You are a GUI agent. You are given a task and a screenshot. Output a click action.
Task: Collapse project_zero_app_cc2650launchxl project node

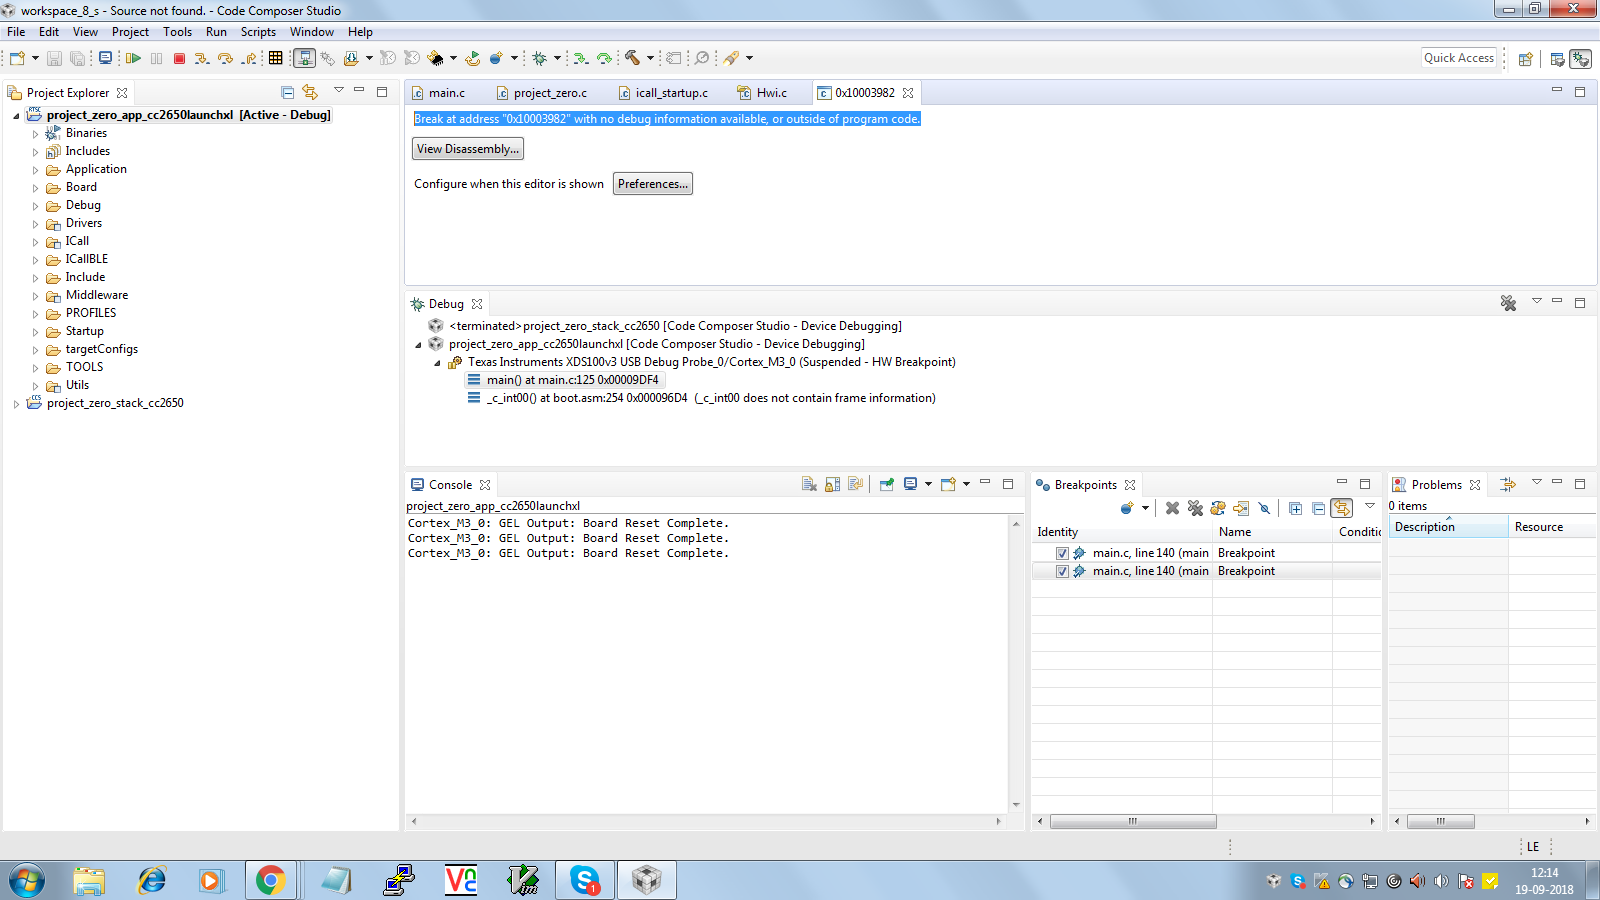click(16, 116)
